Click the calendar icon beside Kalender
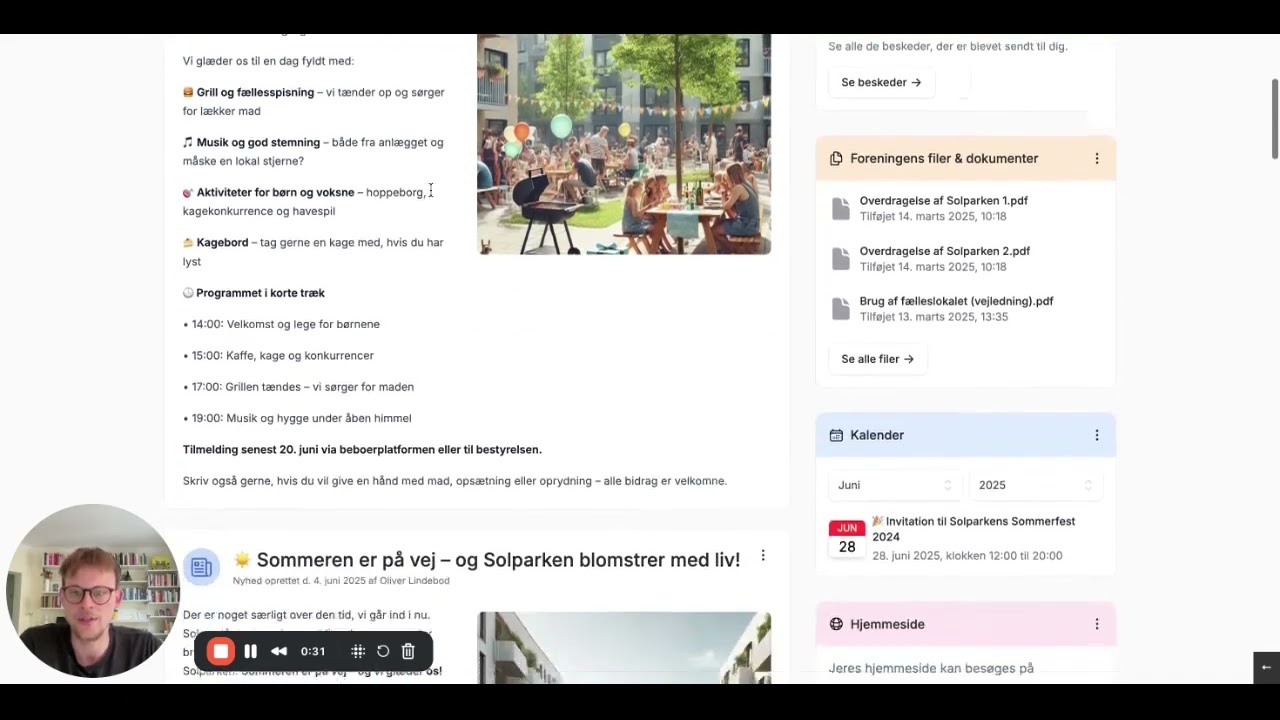 point(836,435)
